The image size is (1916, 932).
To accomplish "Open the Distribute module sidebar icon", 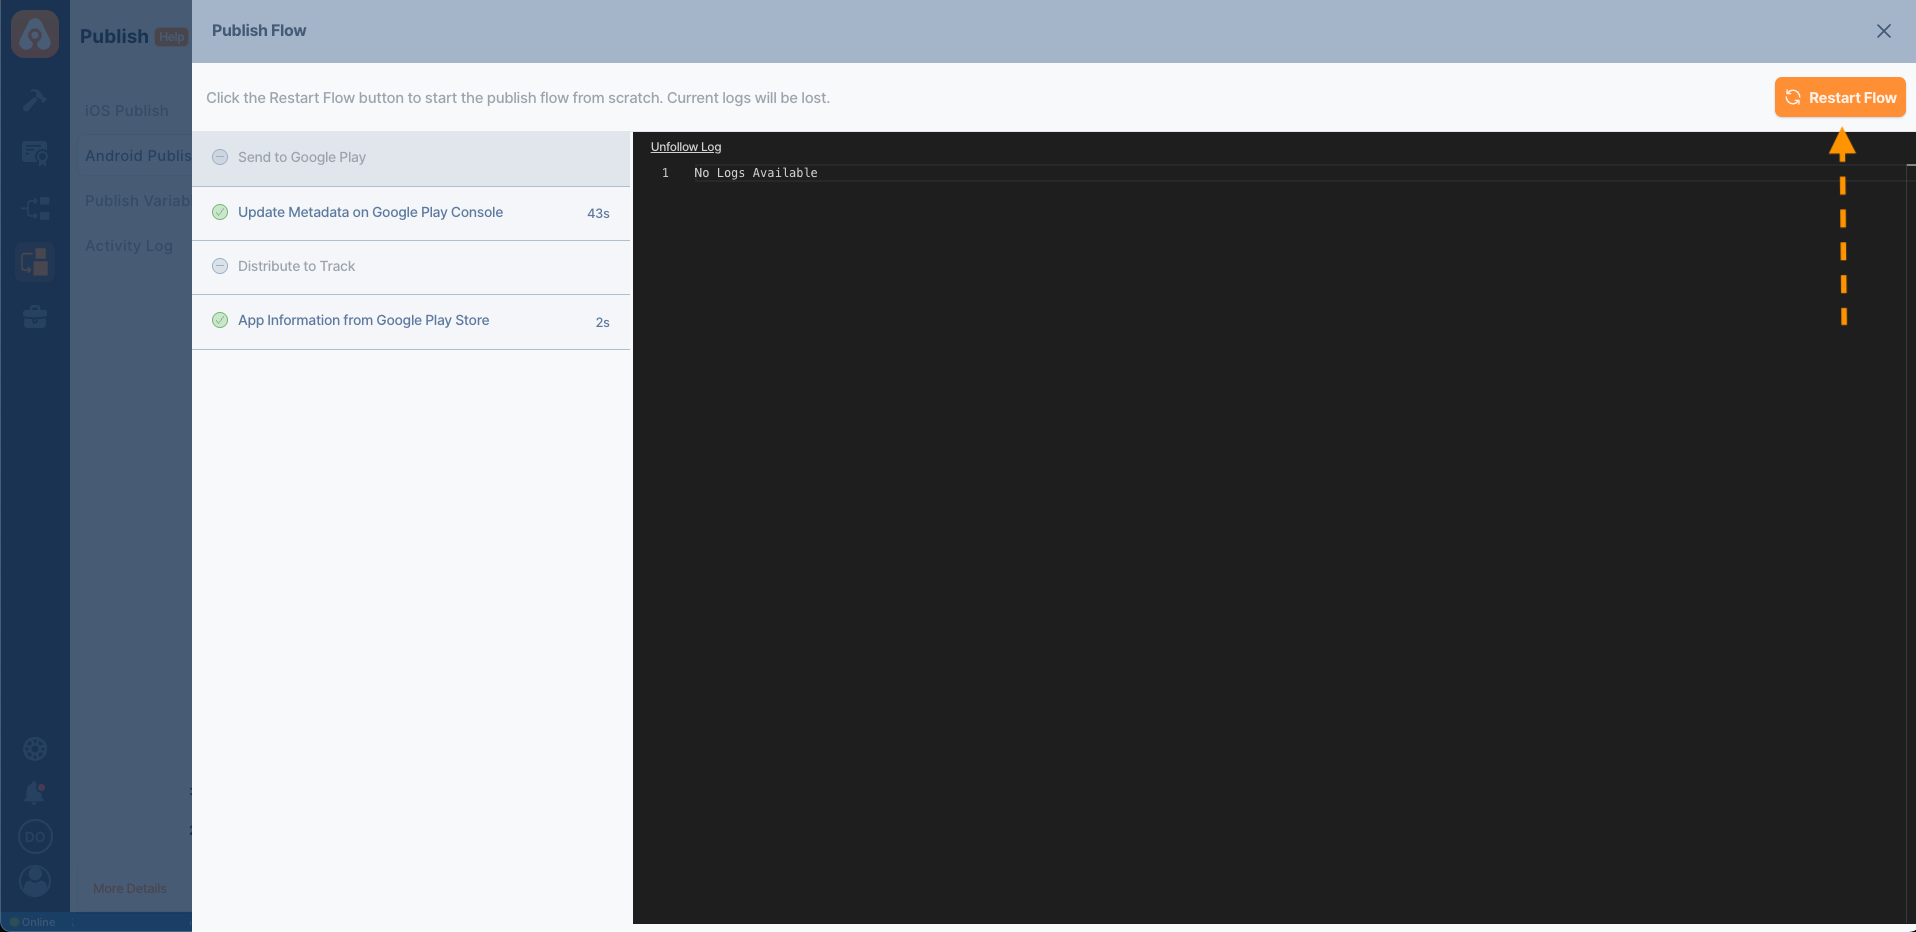I will (35, 208).
